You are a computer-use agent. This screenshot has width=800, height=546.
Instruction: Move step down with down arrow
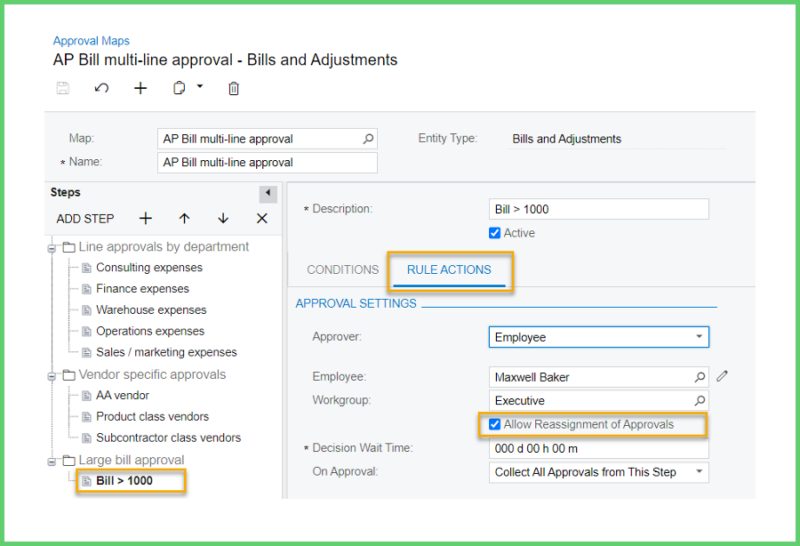pos(223,218)
